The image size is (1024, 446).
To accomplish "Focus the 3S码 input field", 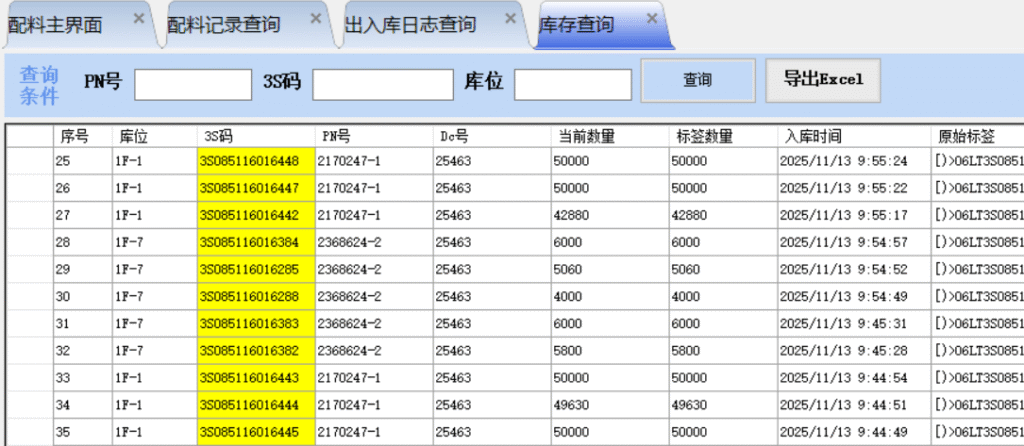I will [x=383, y=85].
